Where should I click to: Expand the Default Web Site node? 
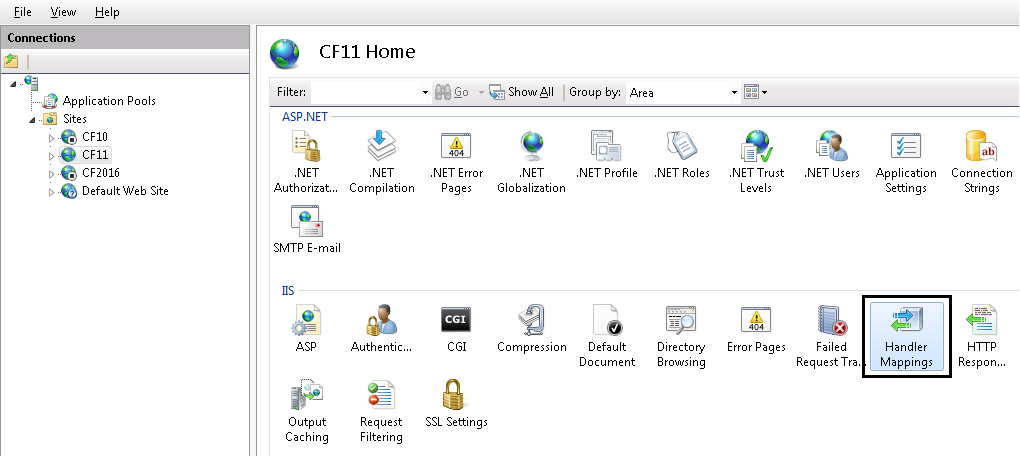tap(52, 191)
